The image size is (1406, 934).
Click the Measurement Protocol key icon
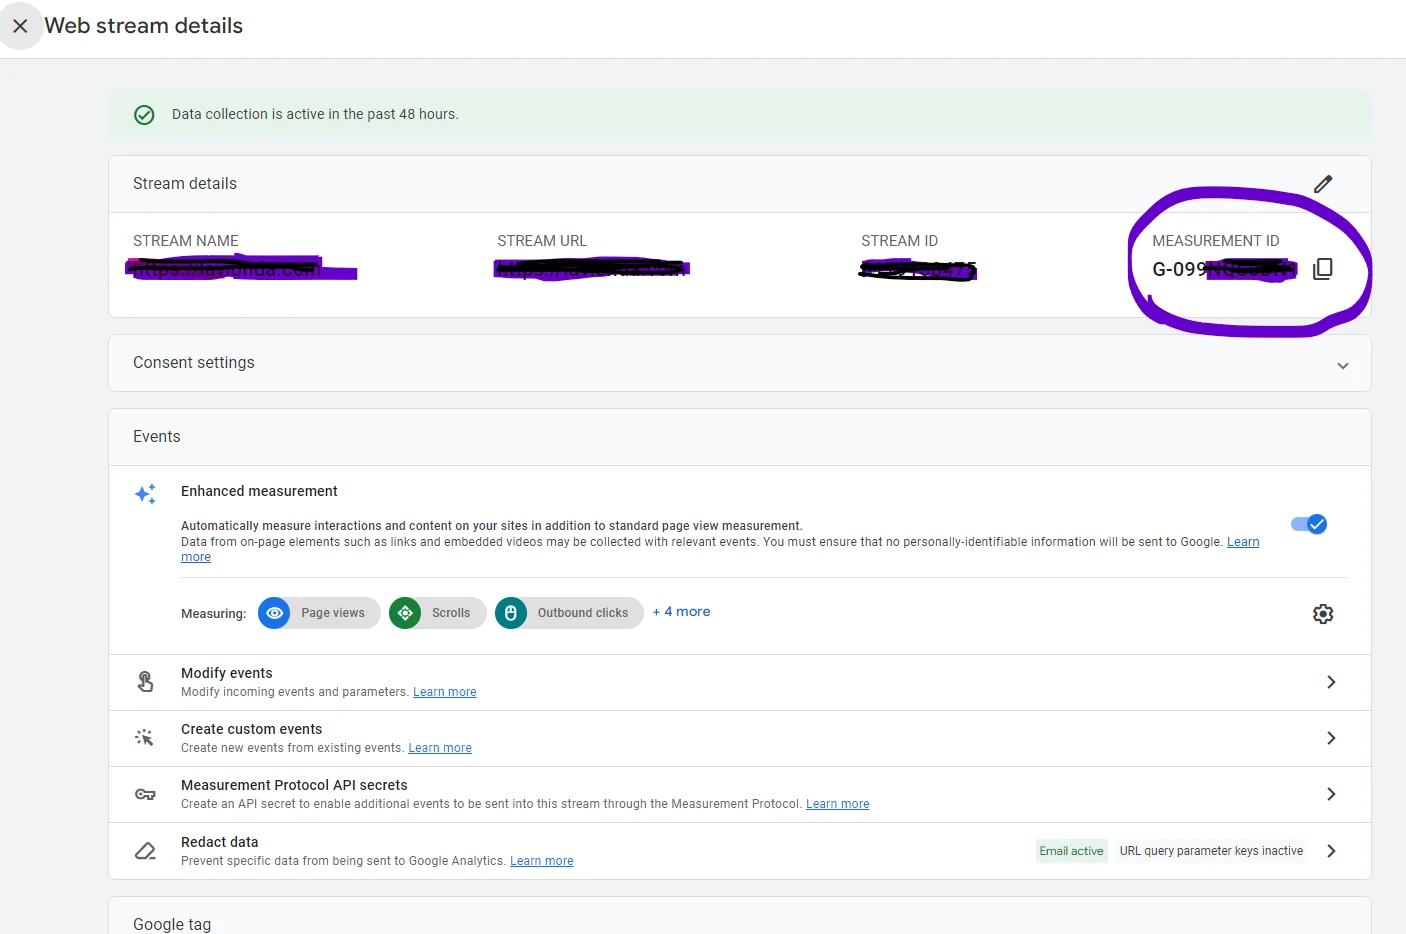coord(145,794)
